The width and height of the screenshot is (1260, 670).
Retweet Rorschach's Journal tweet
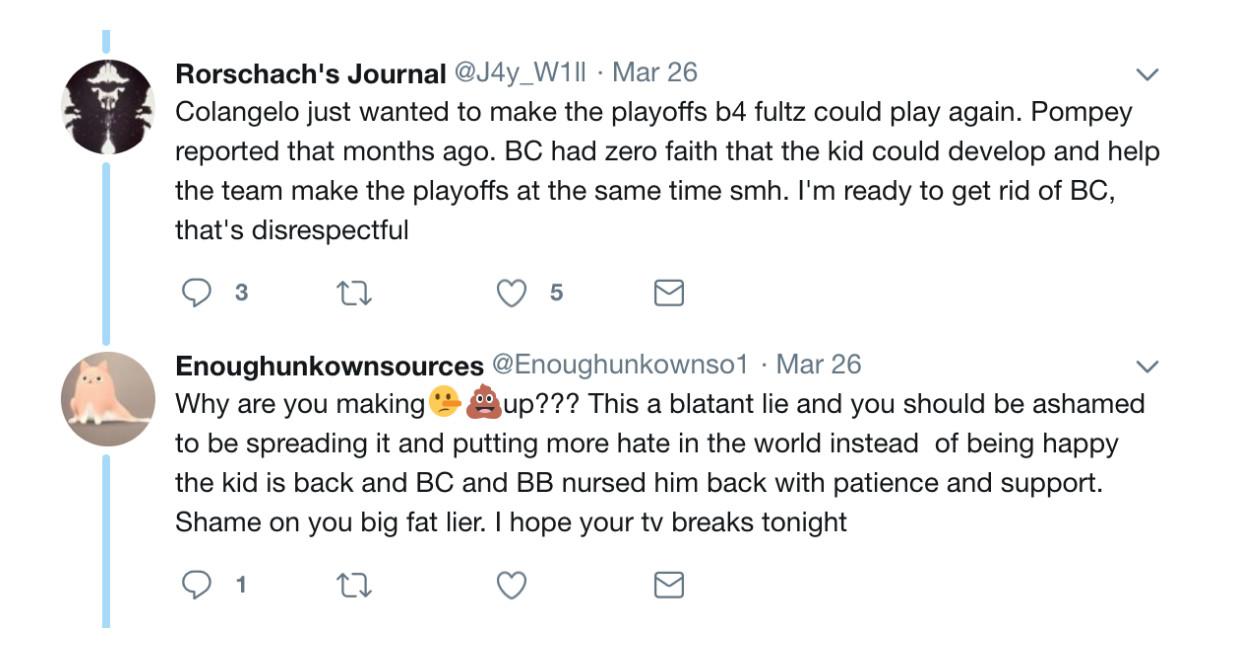coord(352,292)
